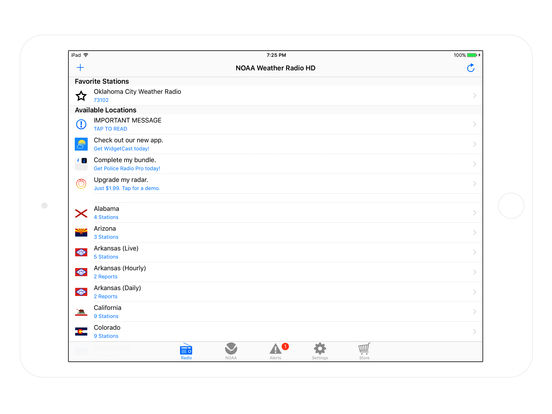Expand the Colorado row chevron
The image size is (552, 414).
coord(475,331)
